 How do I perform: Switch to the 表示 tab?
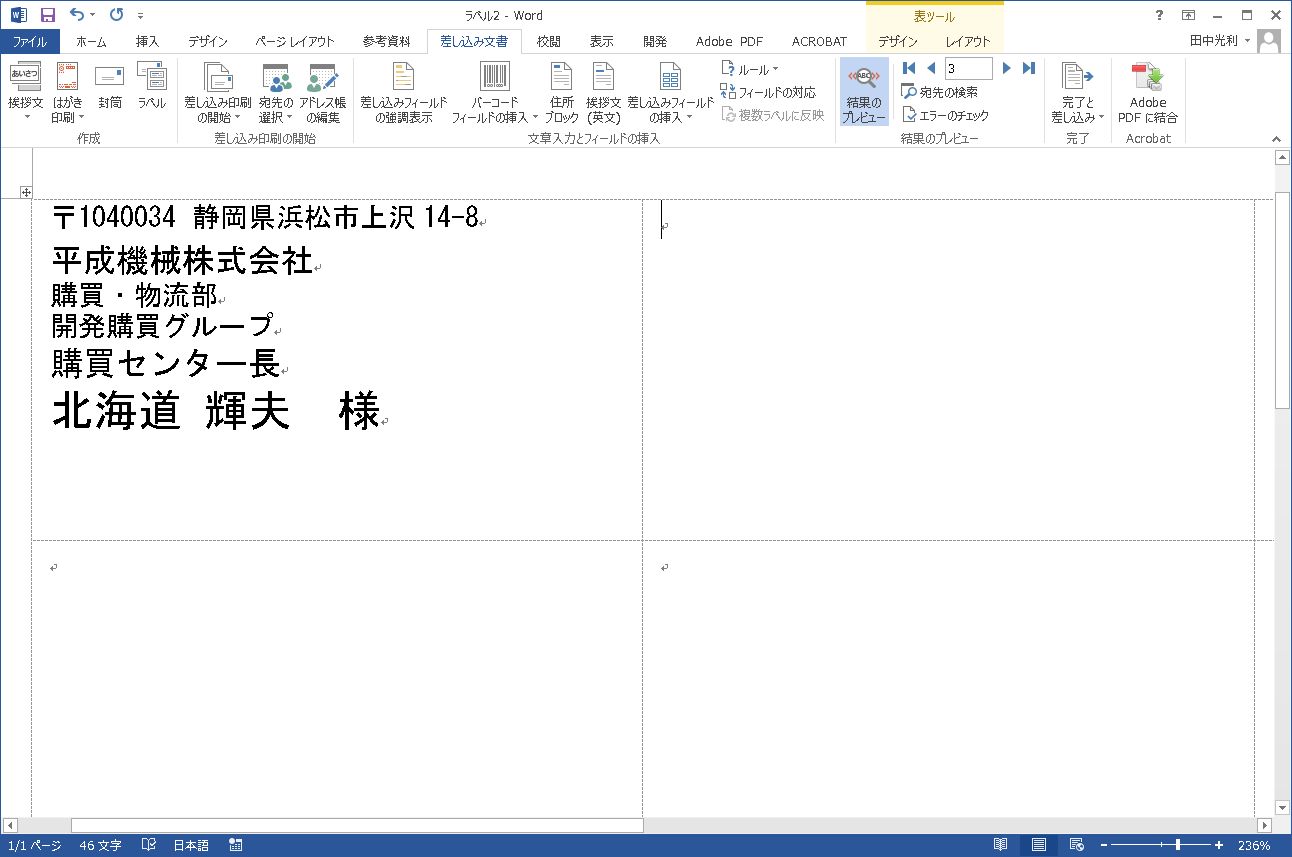(x=601, y=41)
